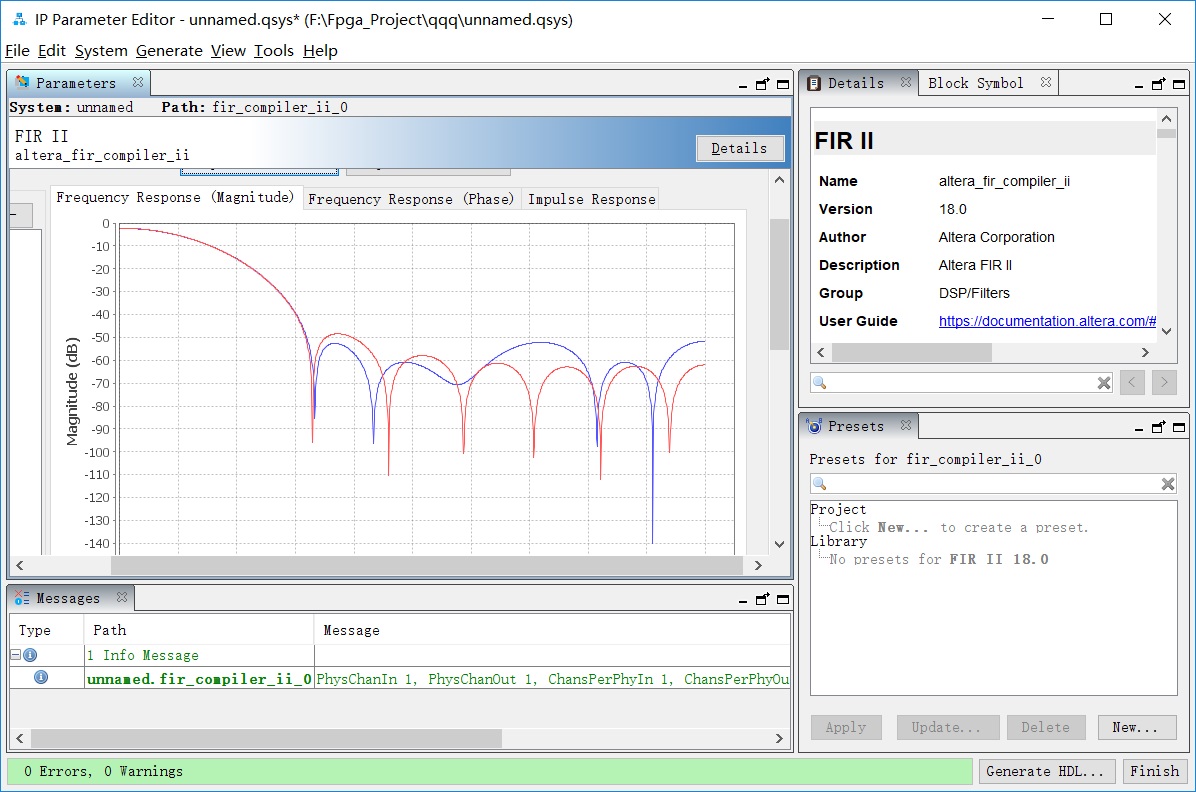Open the Tools menu
Screen dimensions: 1196x792
(273, 50)
